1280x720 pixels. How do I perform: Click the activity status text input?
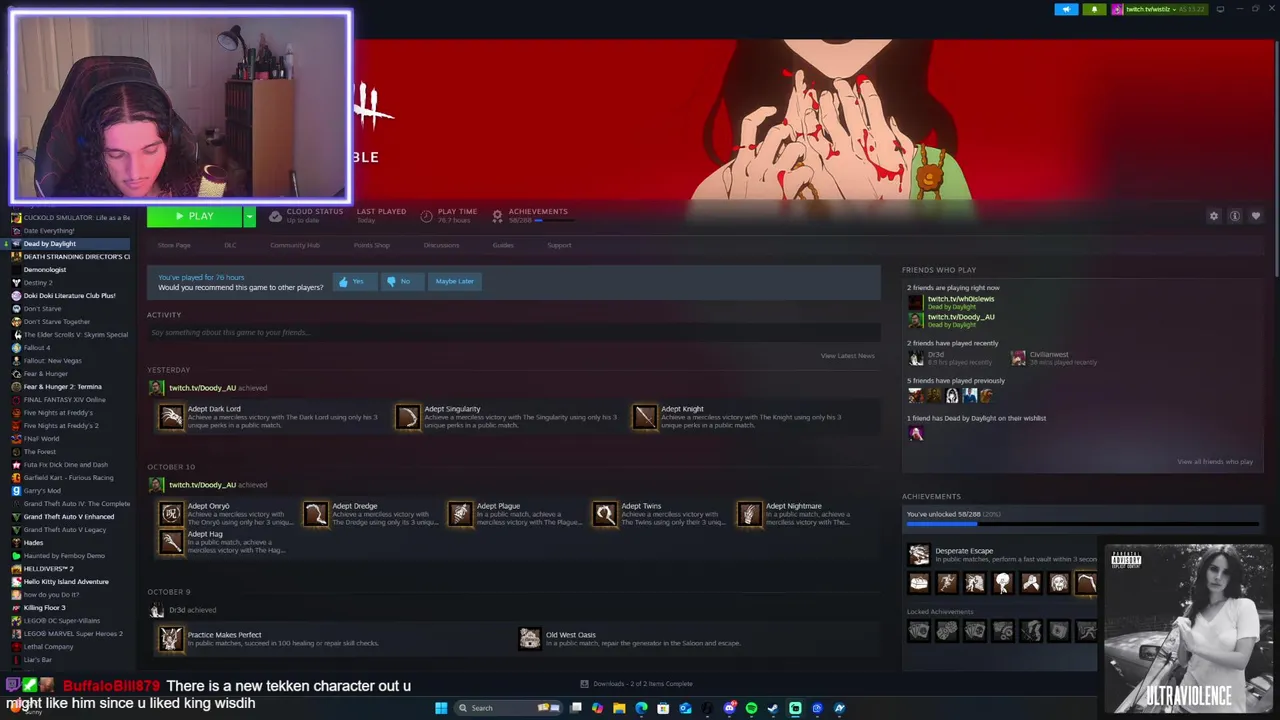(x=513, y=332)
